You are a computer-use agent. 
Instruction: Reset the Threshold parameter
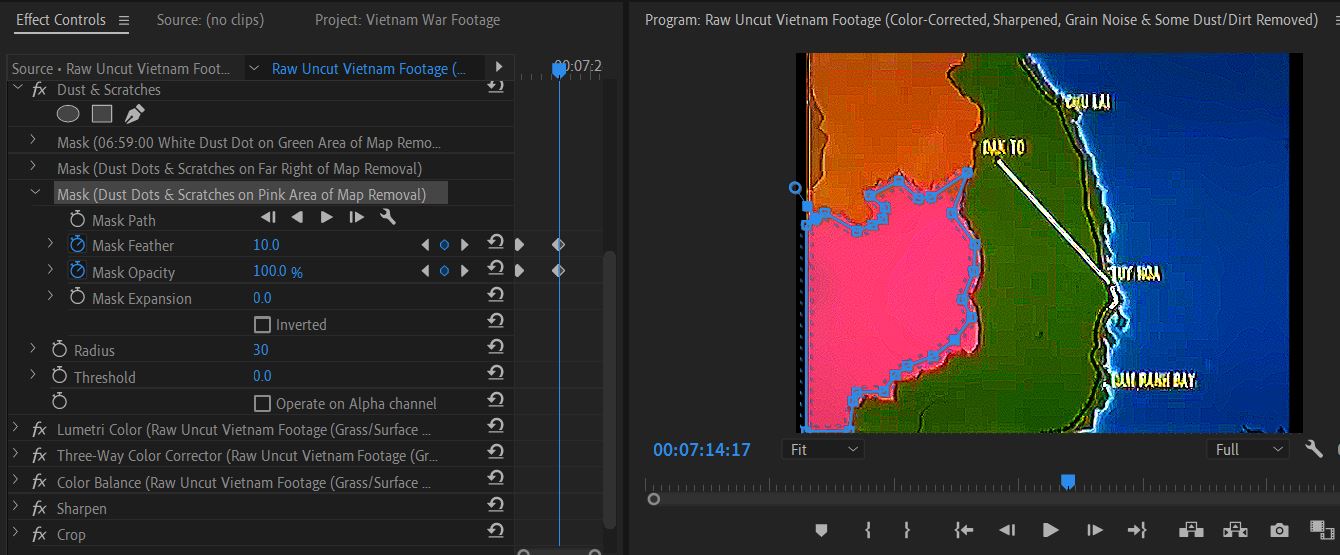tap(495, 373)
